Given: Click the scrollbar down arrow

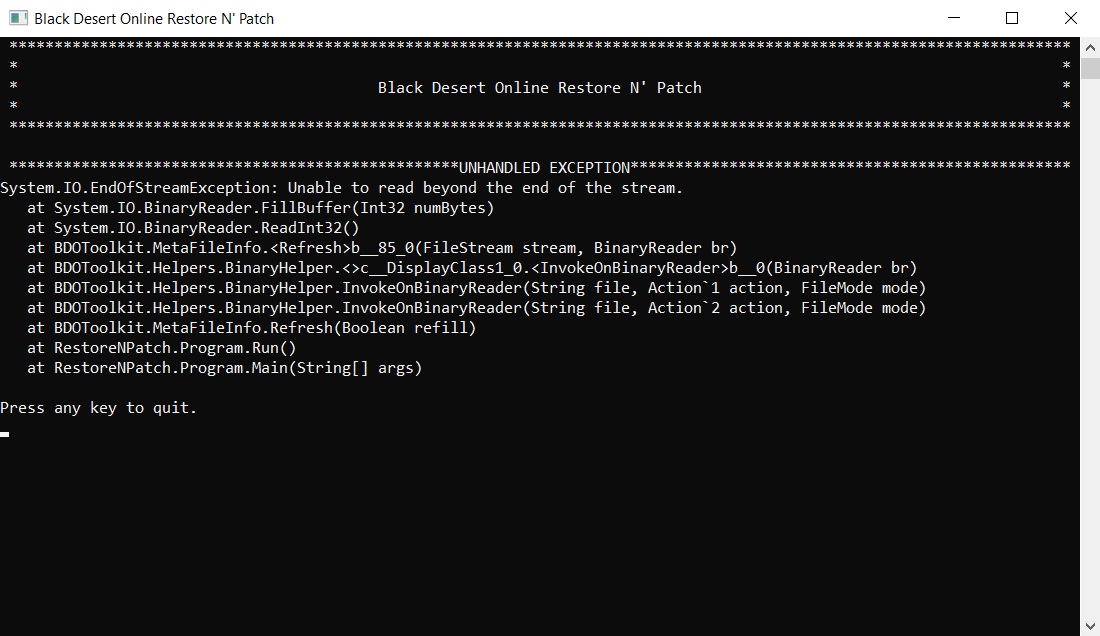Looking at the screenshot, I should tap(1089, 626).
